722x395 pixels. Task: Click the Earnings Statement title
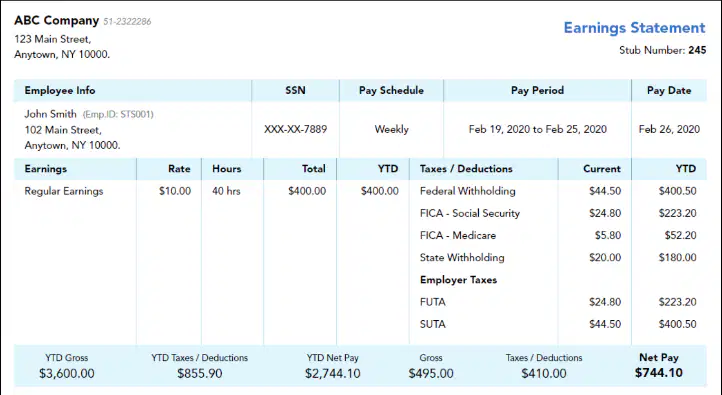(634, 28)
